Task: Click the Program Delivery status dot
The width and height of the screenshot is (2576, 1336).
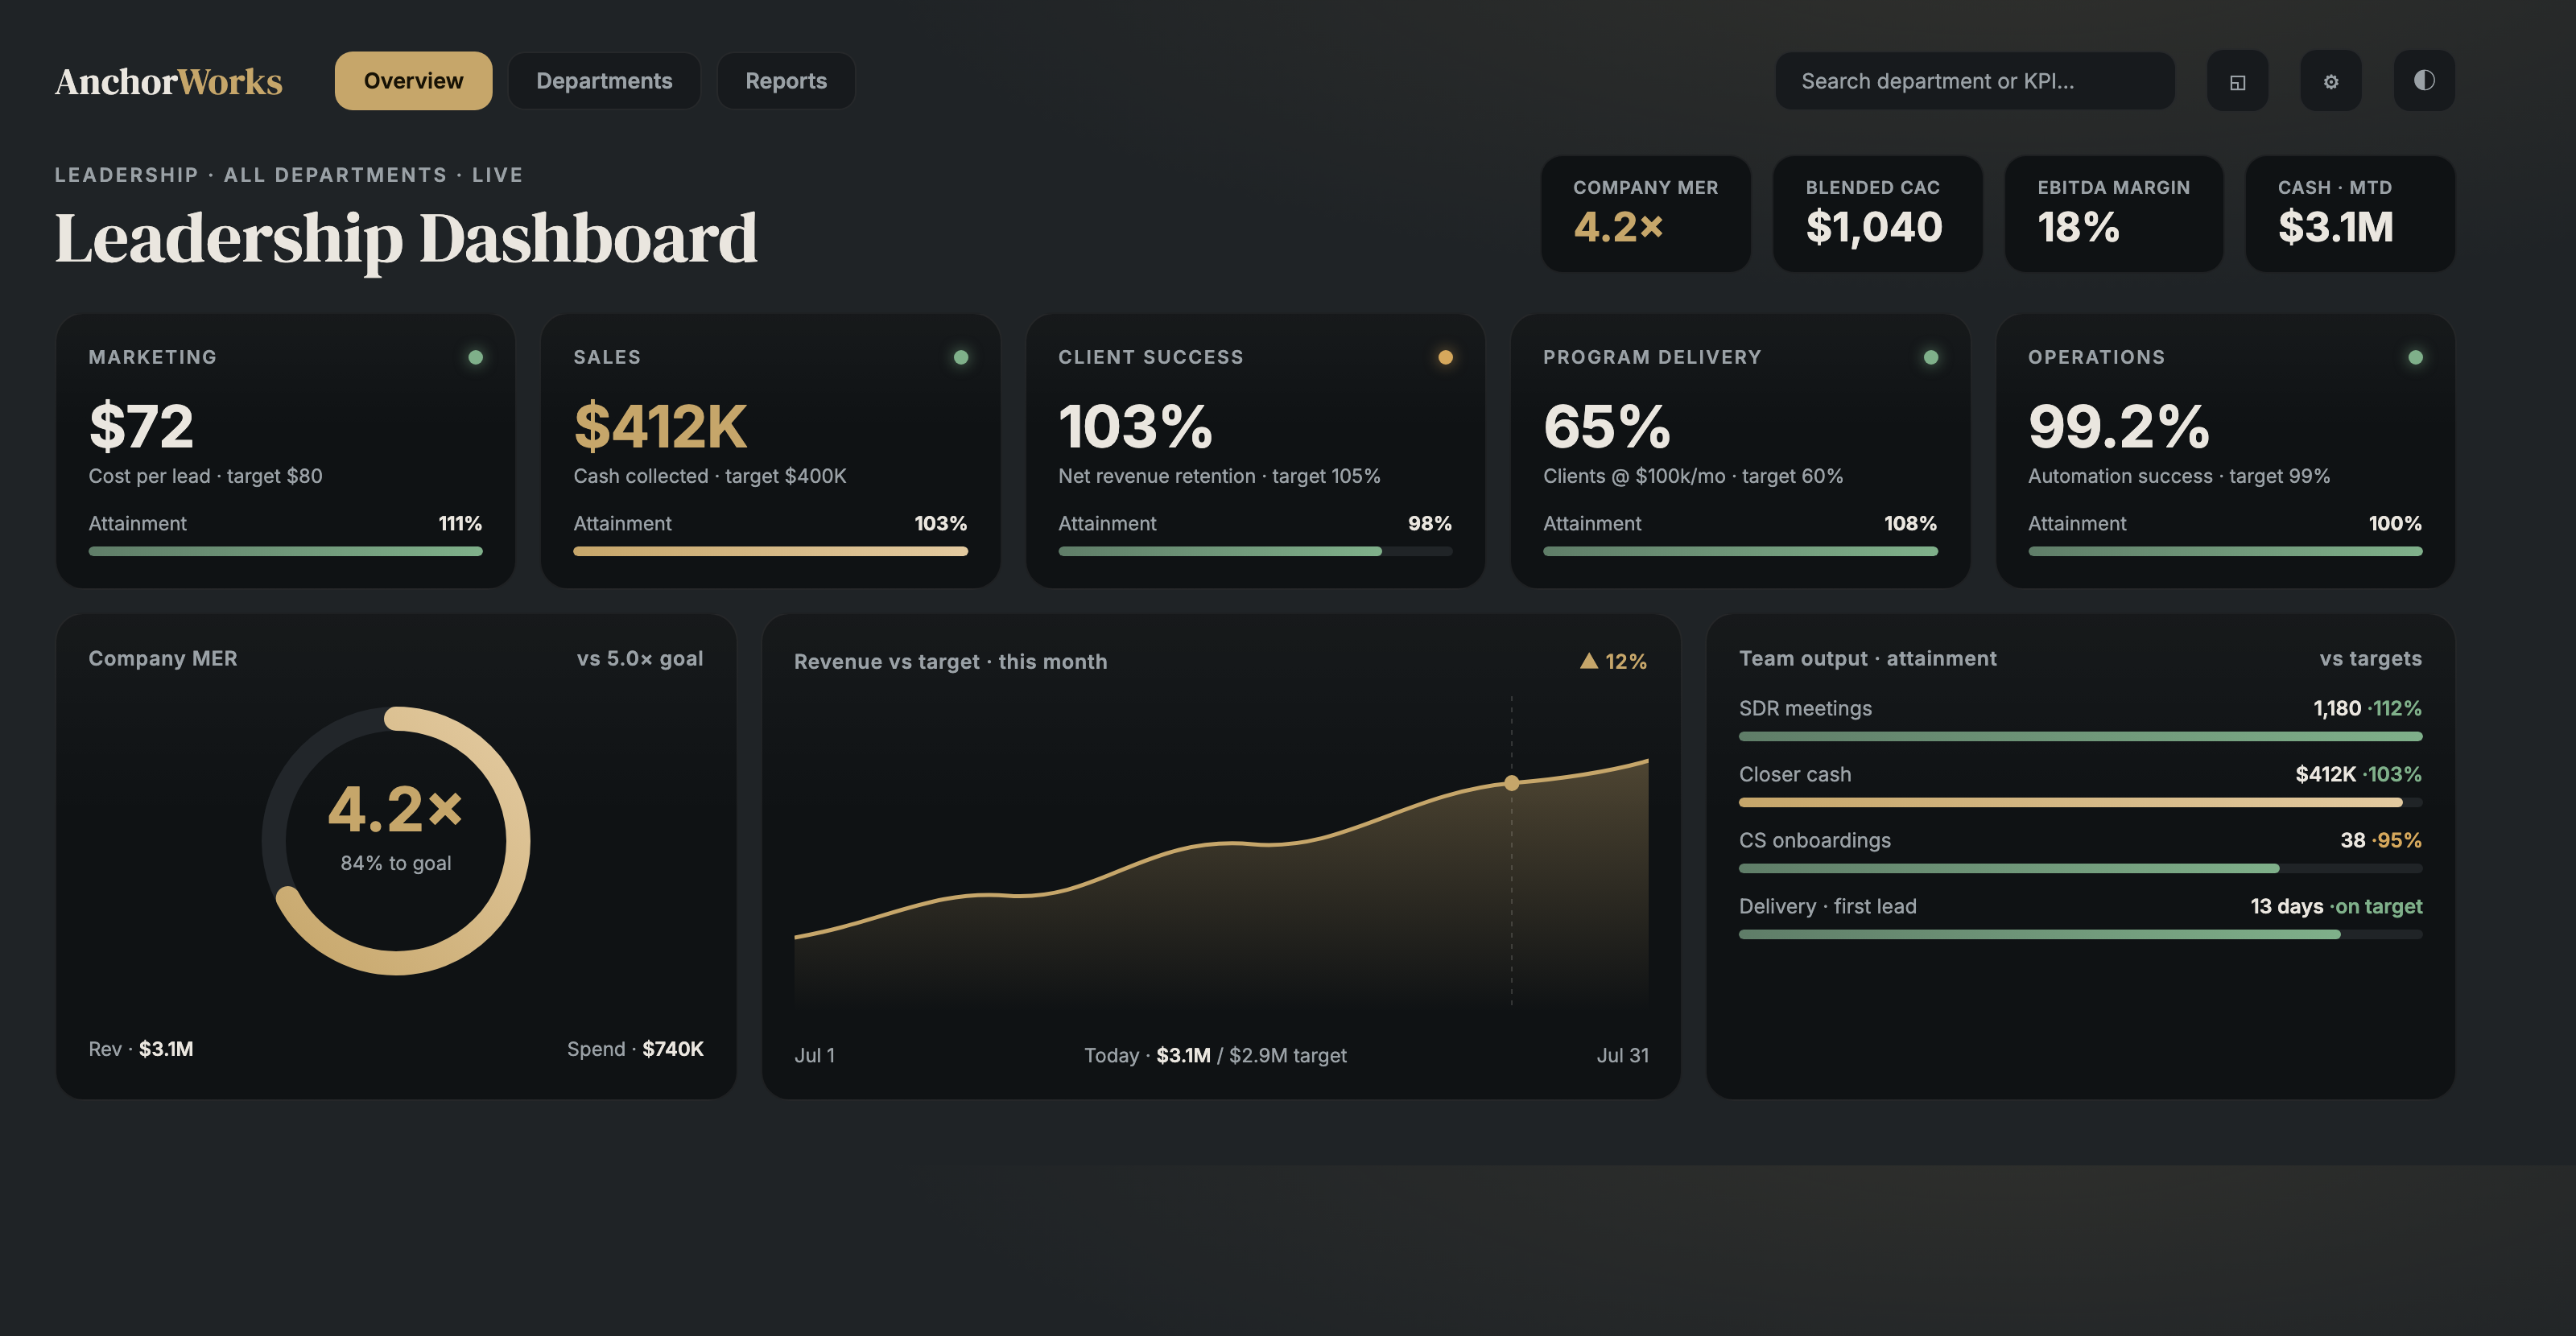Action: (x=1930, y=357)
